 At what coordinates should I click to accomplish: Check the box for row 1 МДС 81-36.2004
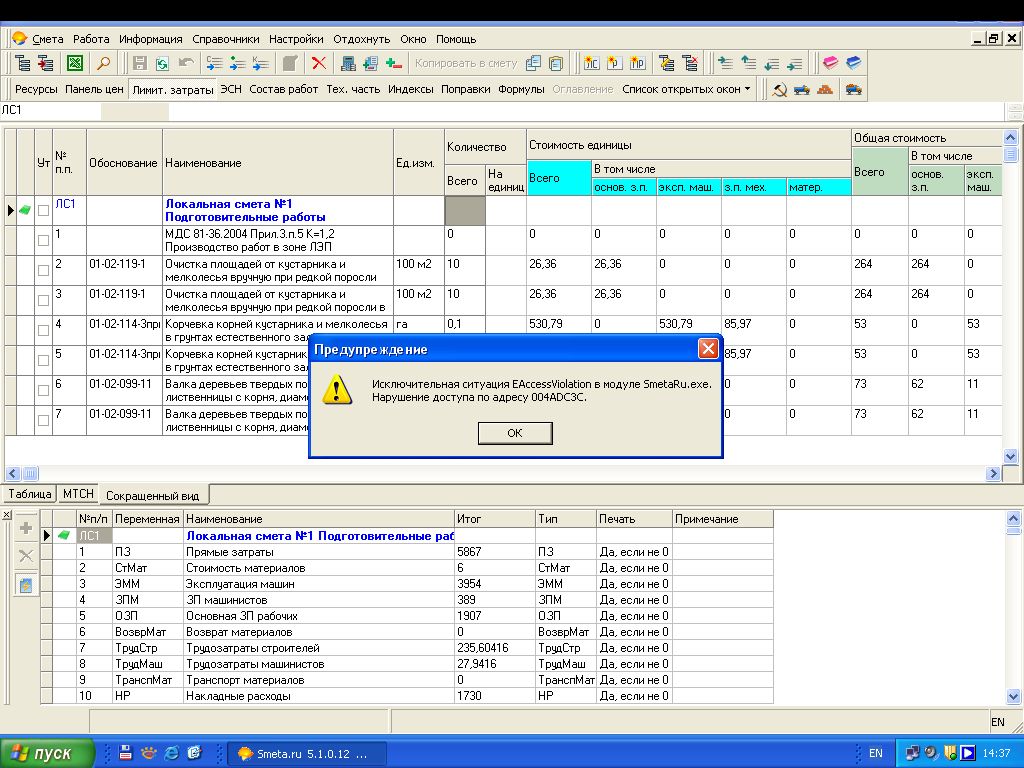click(x=43, y=240)
